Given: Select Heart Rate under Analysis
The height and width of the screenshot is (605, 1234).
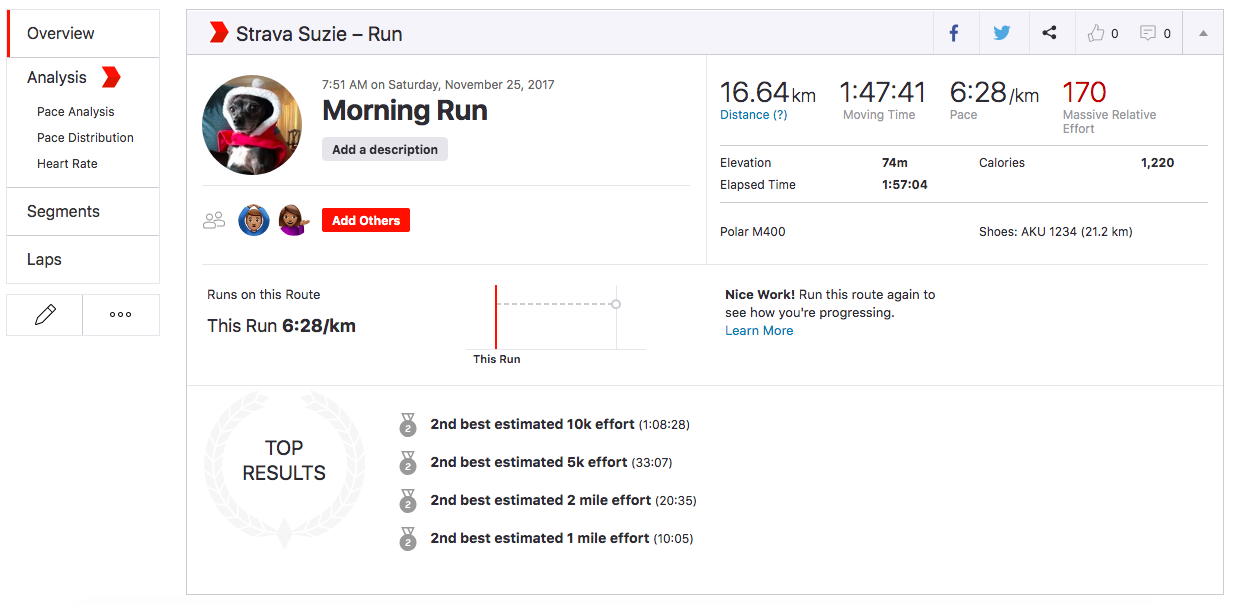Looking at the screenshot, I should (x=66, y=163).
